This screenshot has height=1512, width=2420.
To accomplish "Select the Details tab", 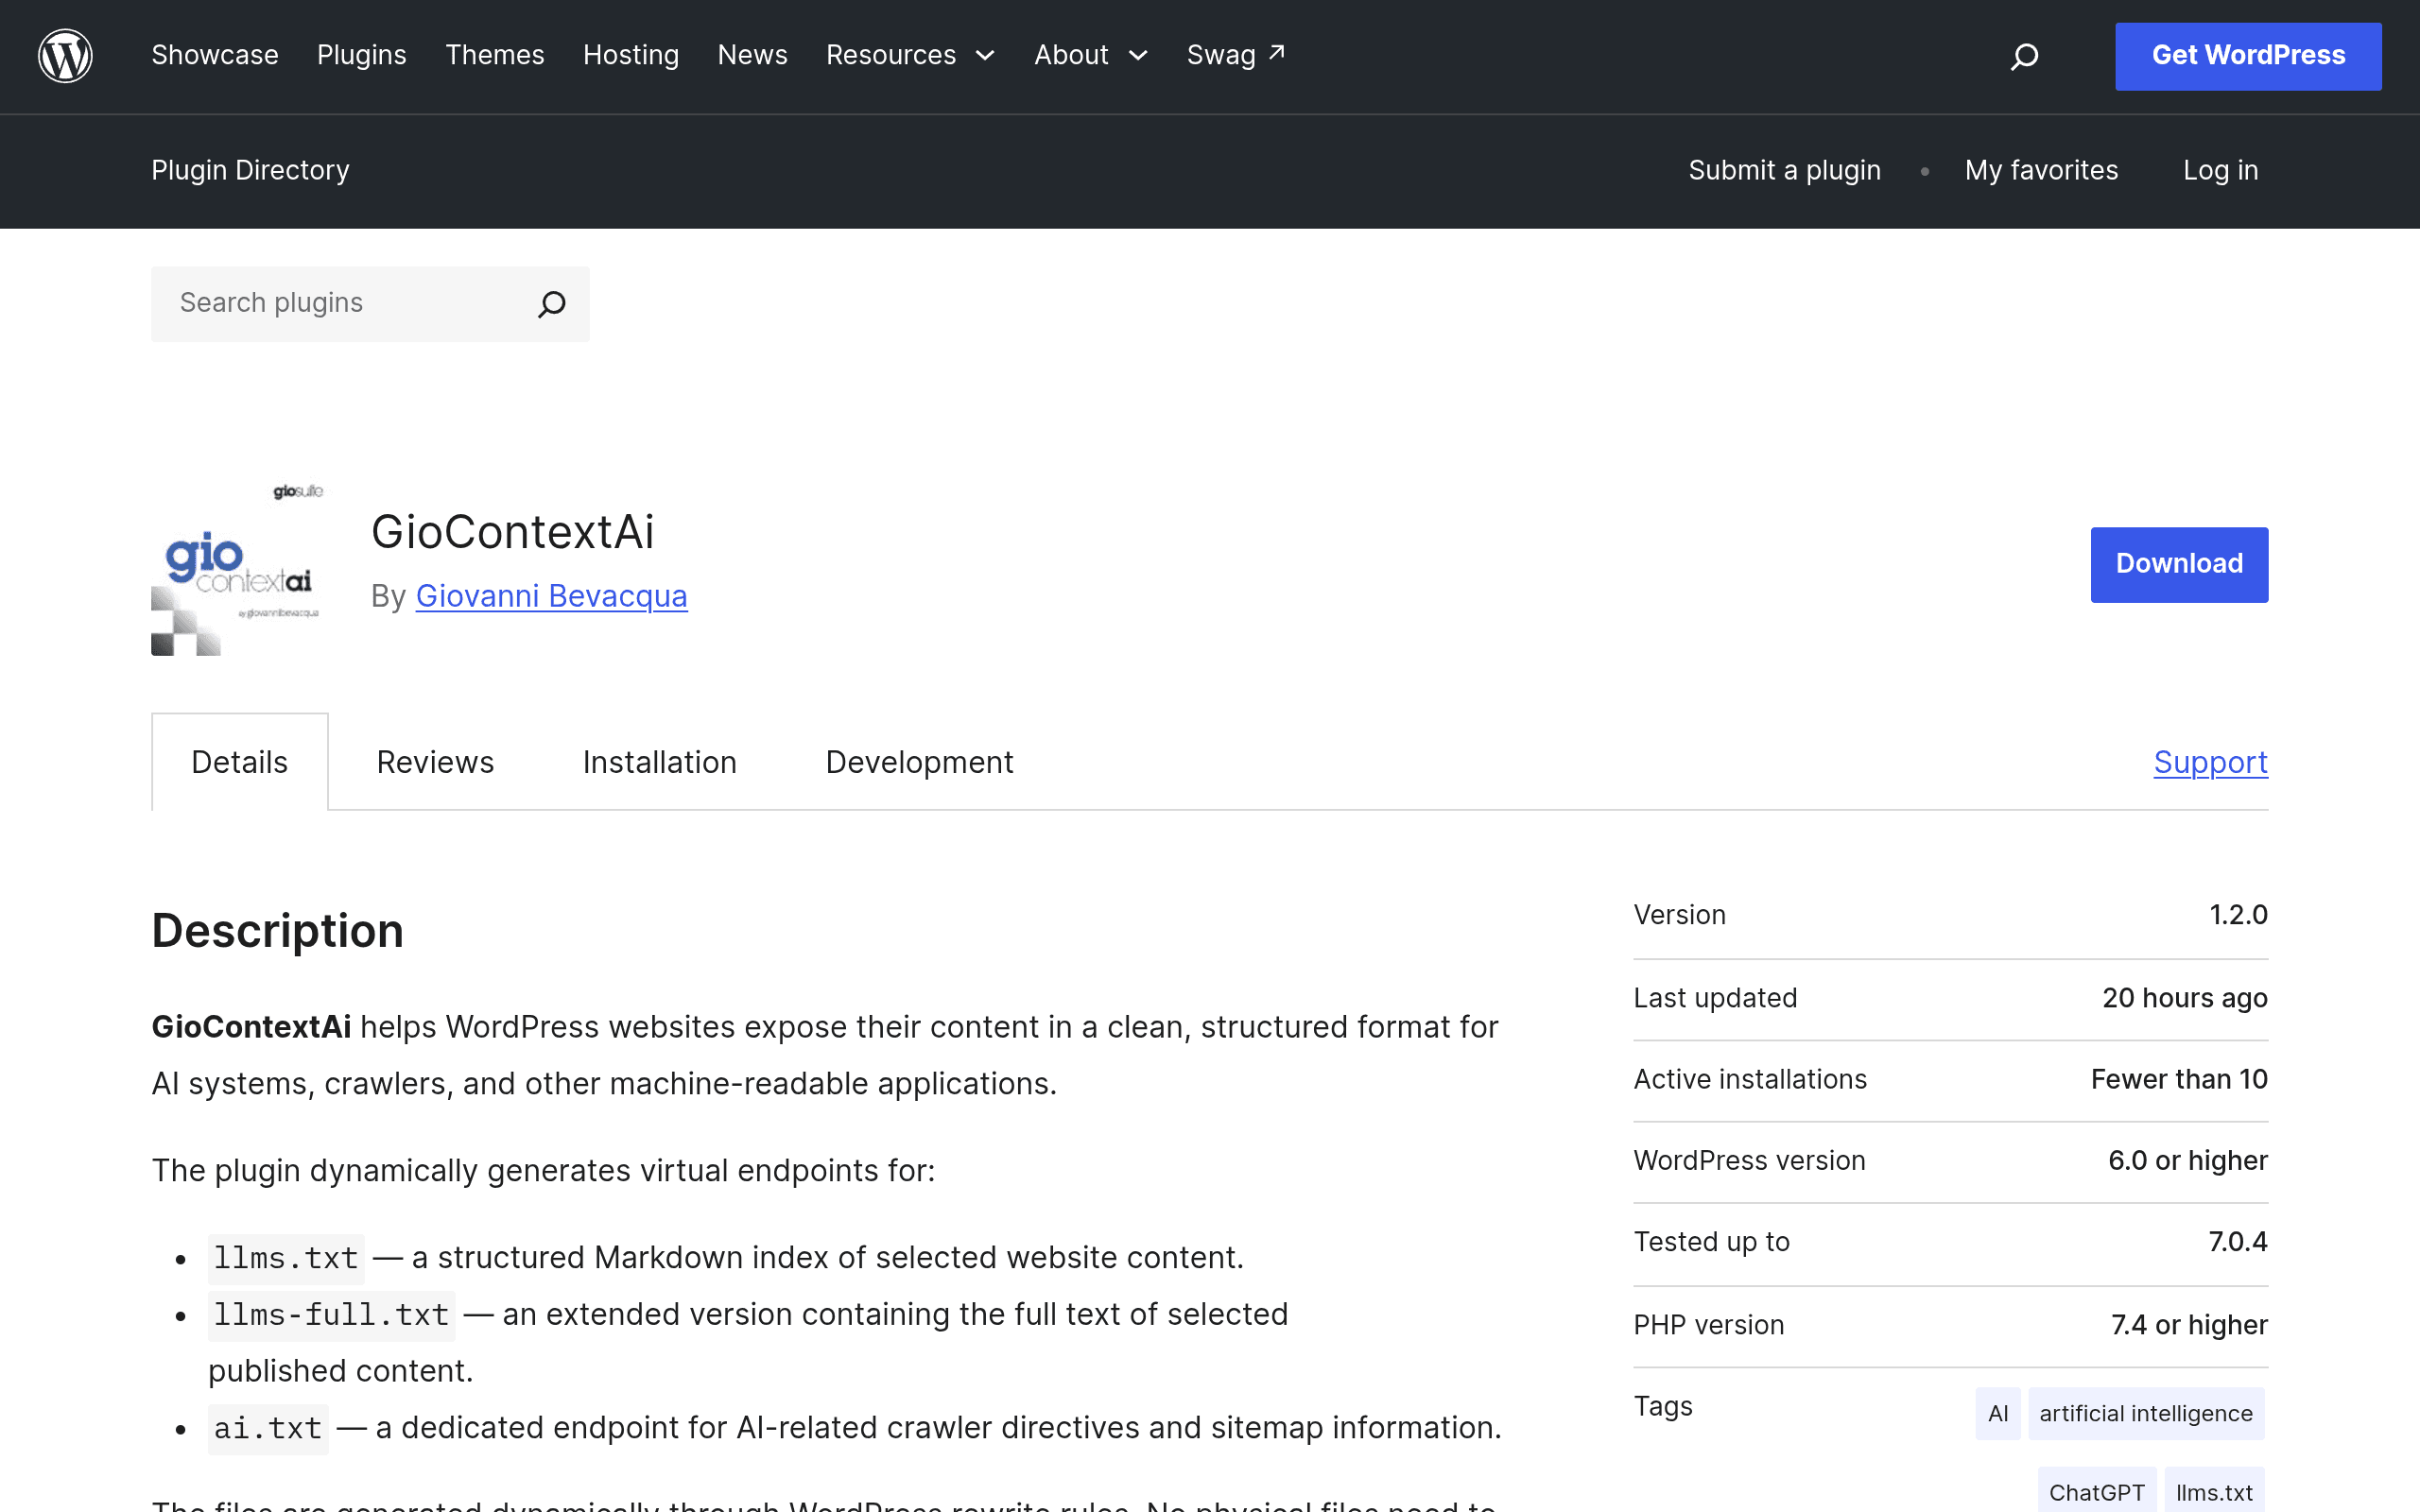I will tap(240, 763).
